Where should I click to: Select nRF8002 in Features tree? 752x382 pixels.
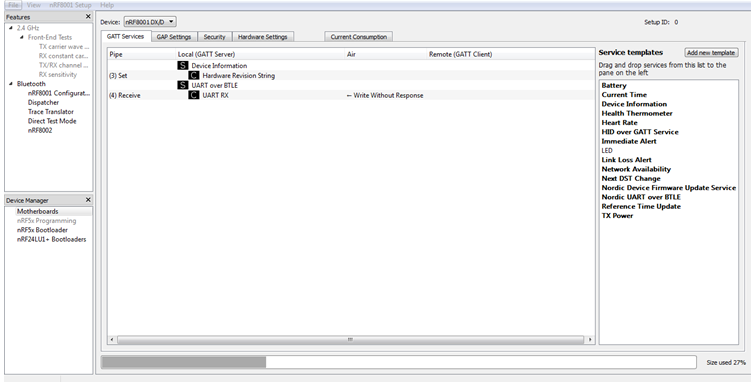pos(40,130)
